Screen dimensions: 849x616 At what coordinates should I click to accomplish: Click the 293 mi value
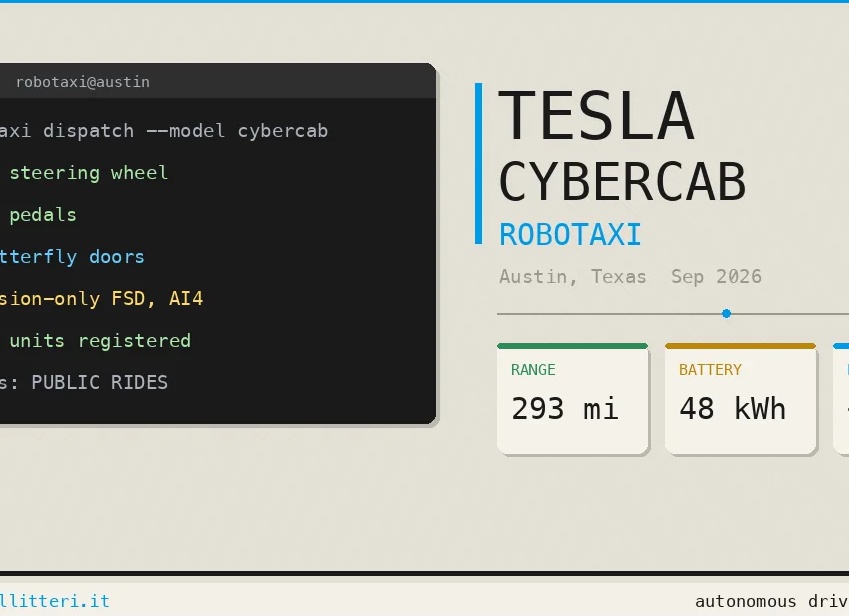point(565,409)
